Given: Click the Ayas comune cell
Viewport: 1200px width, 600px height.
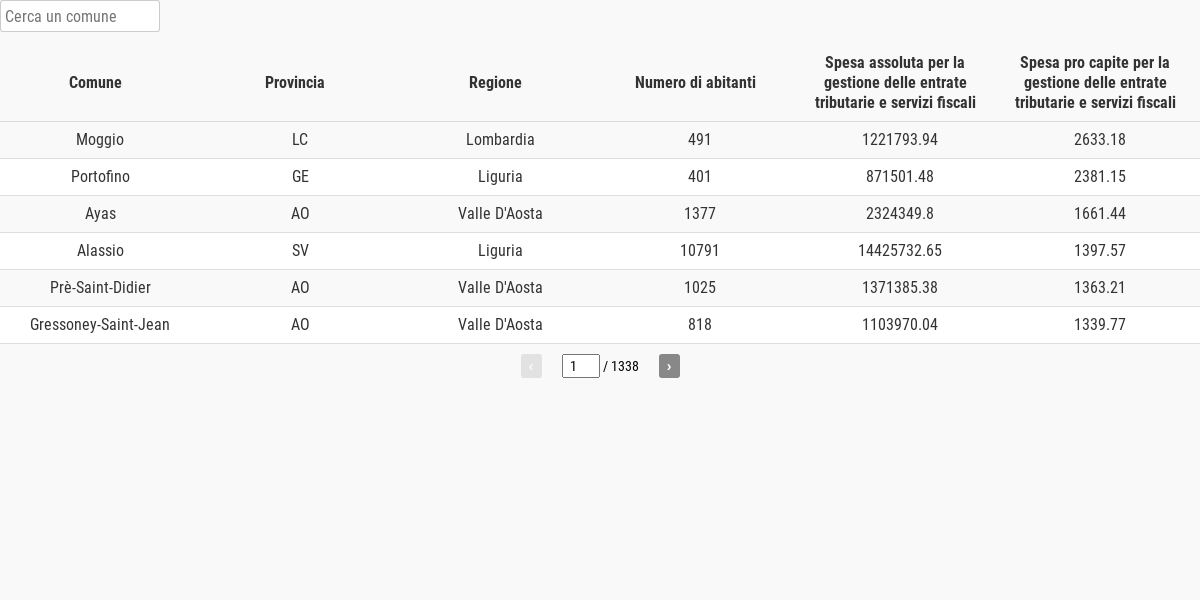Looking at the screenshot, I should [x=100, y=214].
